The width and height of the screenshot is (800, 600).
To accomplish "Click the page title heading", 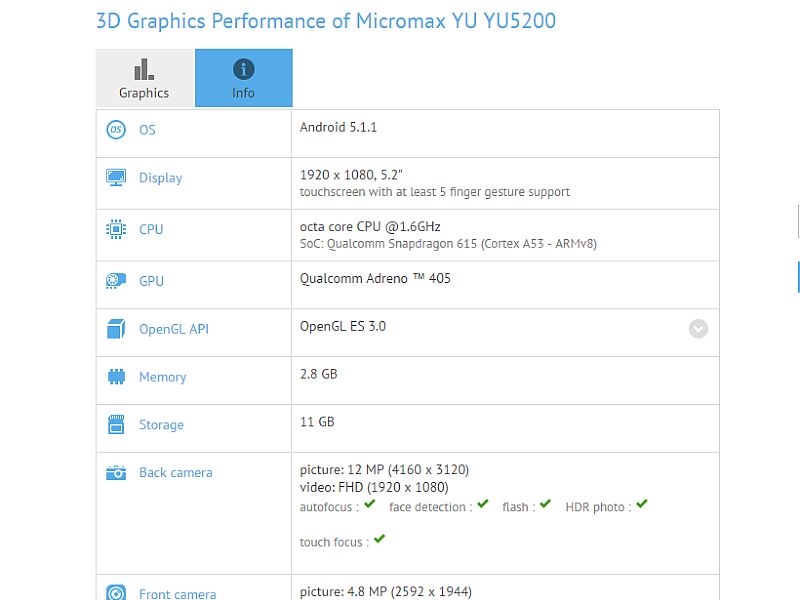I will point(326,21).
